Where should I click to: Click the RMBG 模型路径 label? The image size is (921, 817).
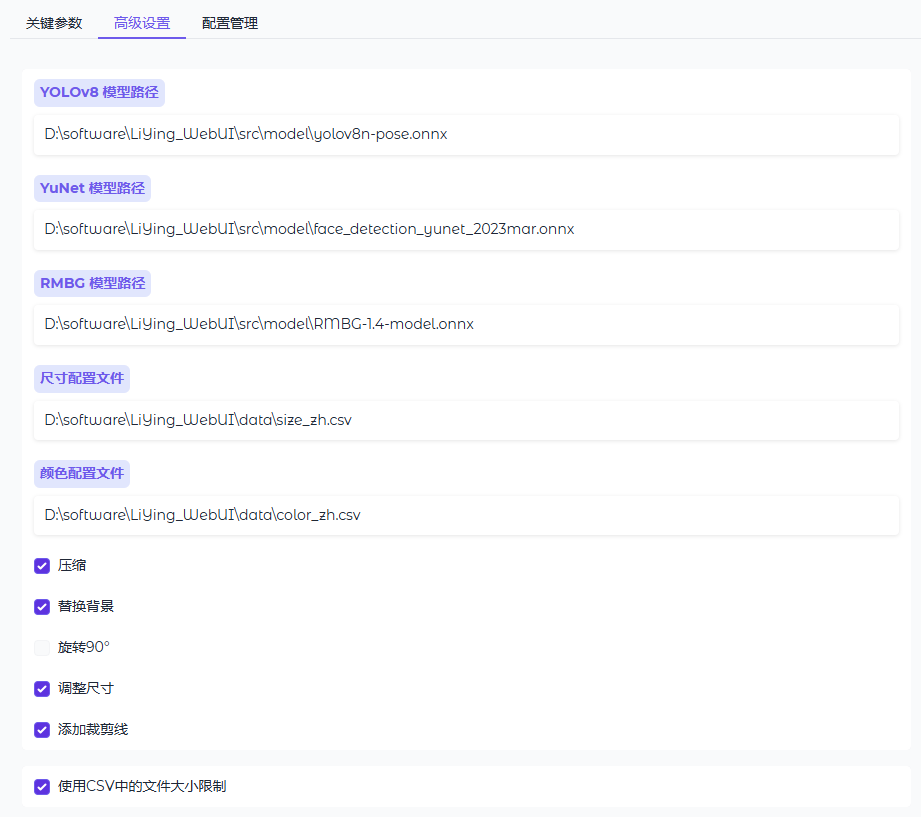(x=92, y=283)
